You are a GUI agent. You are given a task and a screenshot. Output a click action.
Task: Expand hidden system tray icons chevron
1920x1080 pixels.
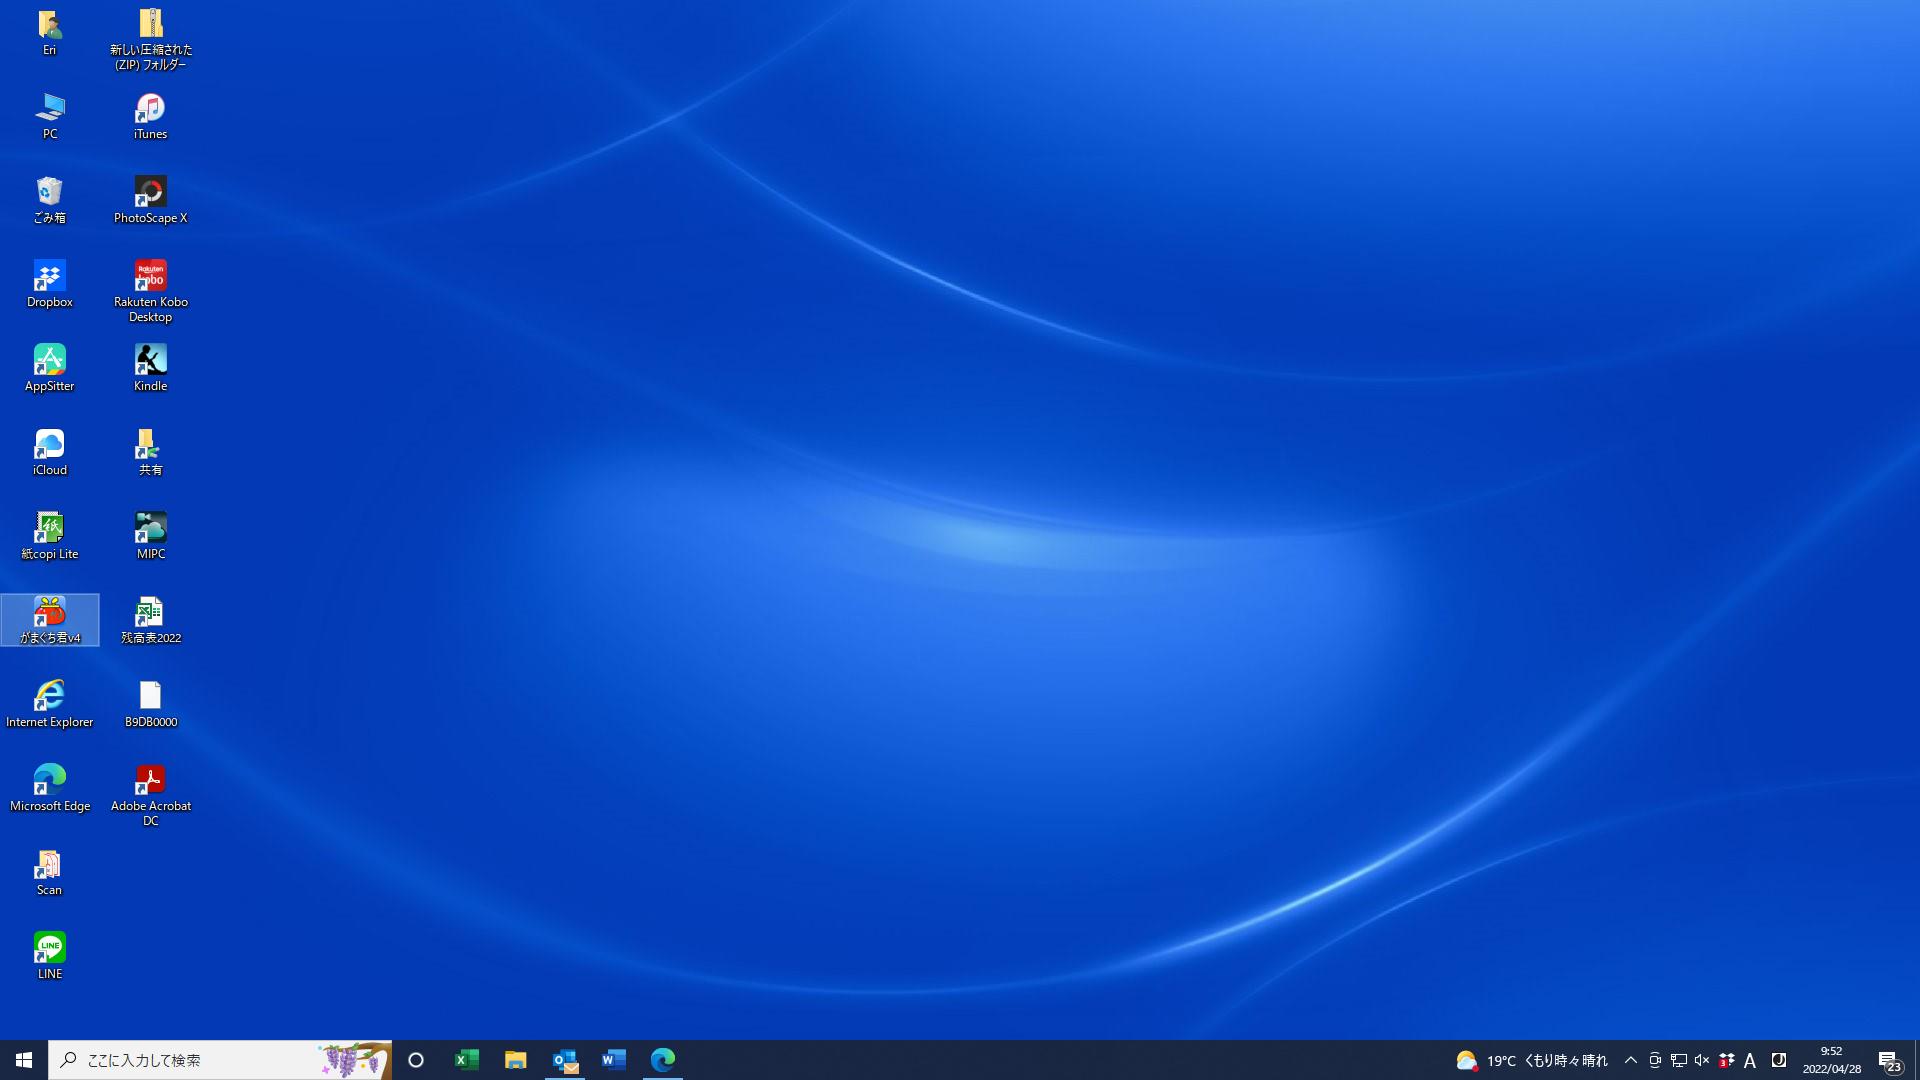(x=1631, y=1060)
